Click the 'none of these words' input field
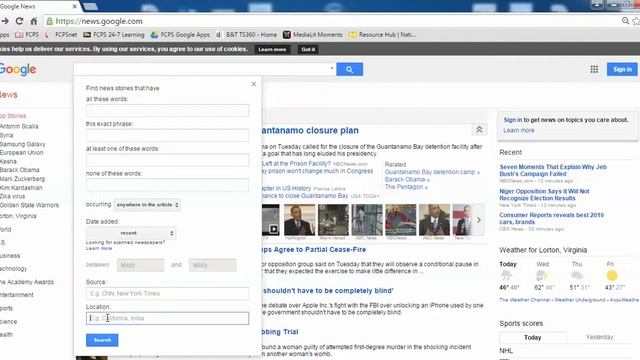 (x=167, y=185)
